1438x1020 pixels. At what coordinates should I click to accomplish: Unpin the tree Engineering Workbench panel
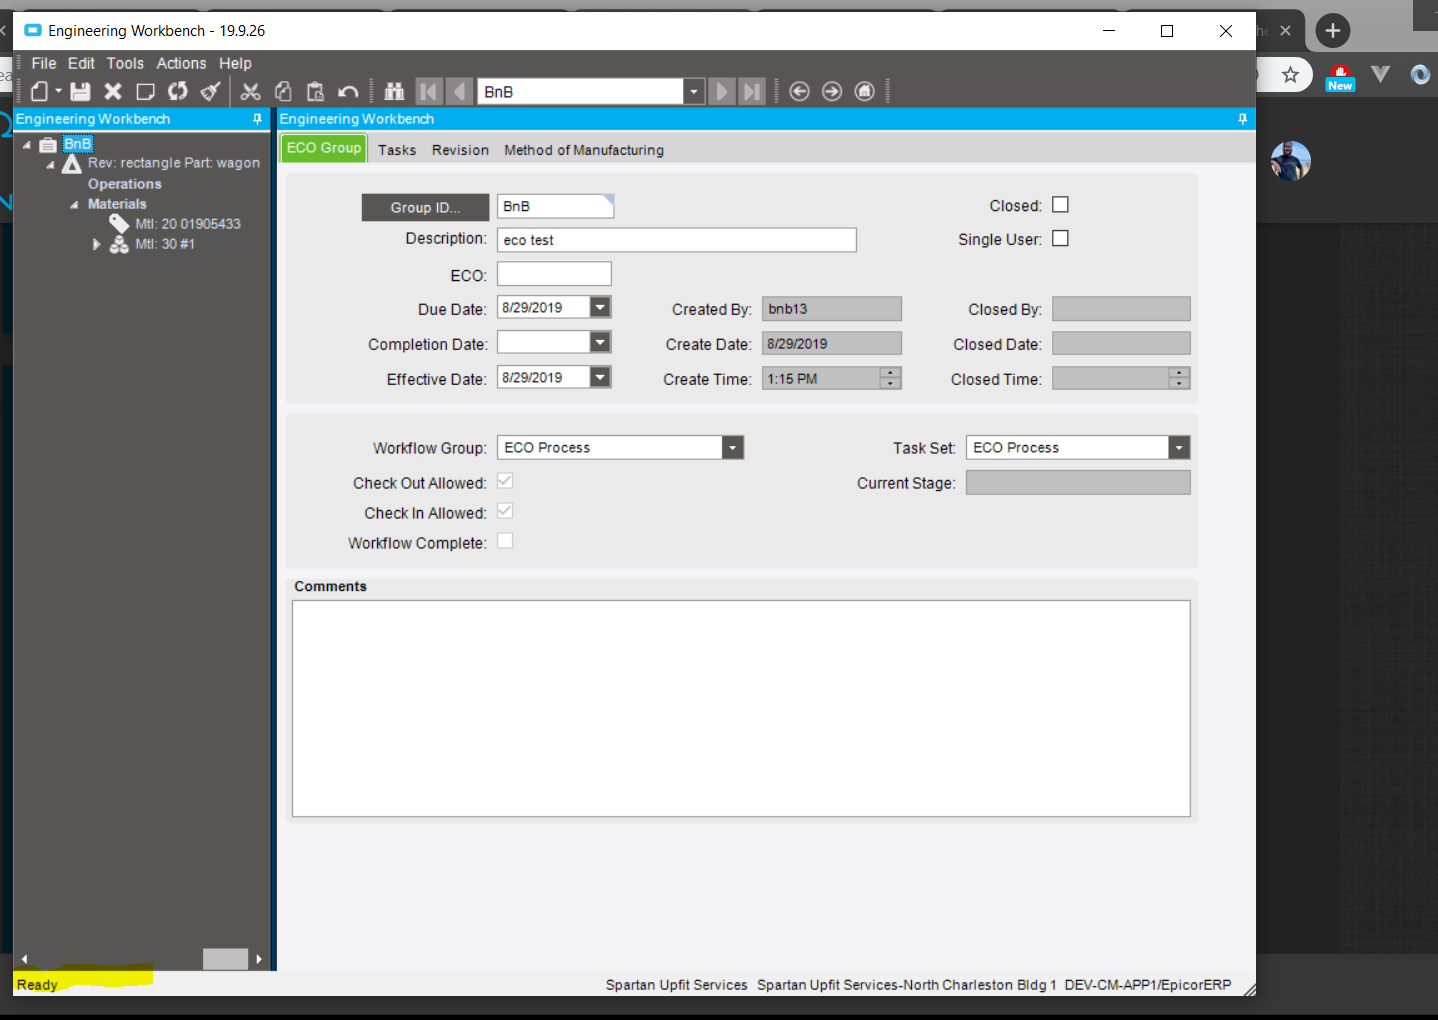pos(257,119)
